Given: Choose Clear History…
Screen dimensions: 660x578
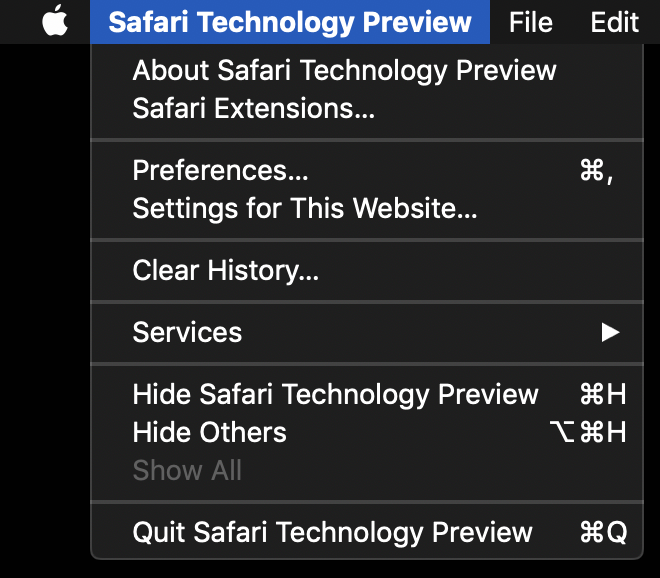Looking at the screenshot, I should [367, 270].
